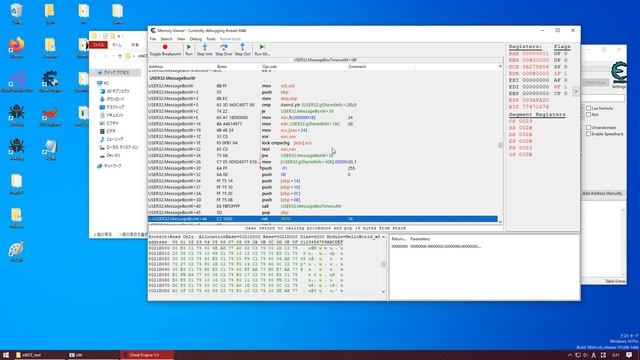
Task: Select the Network item in Explorer tree
Action: (x=113, y=166)
